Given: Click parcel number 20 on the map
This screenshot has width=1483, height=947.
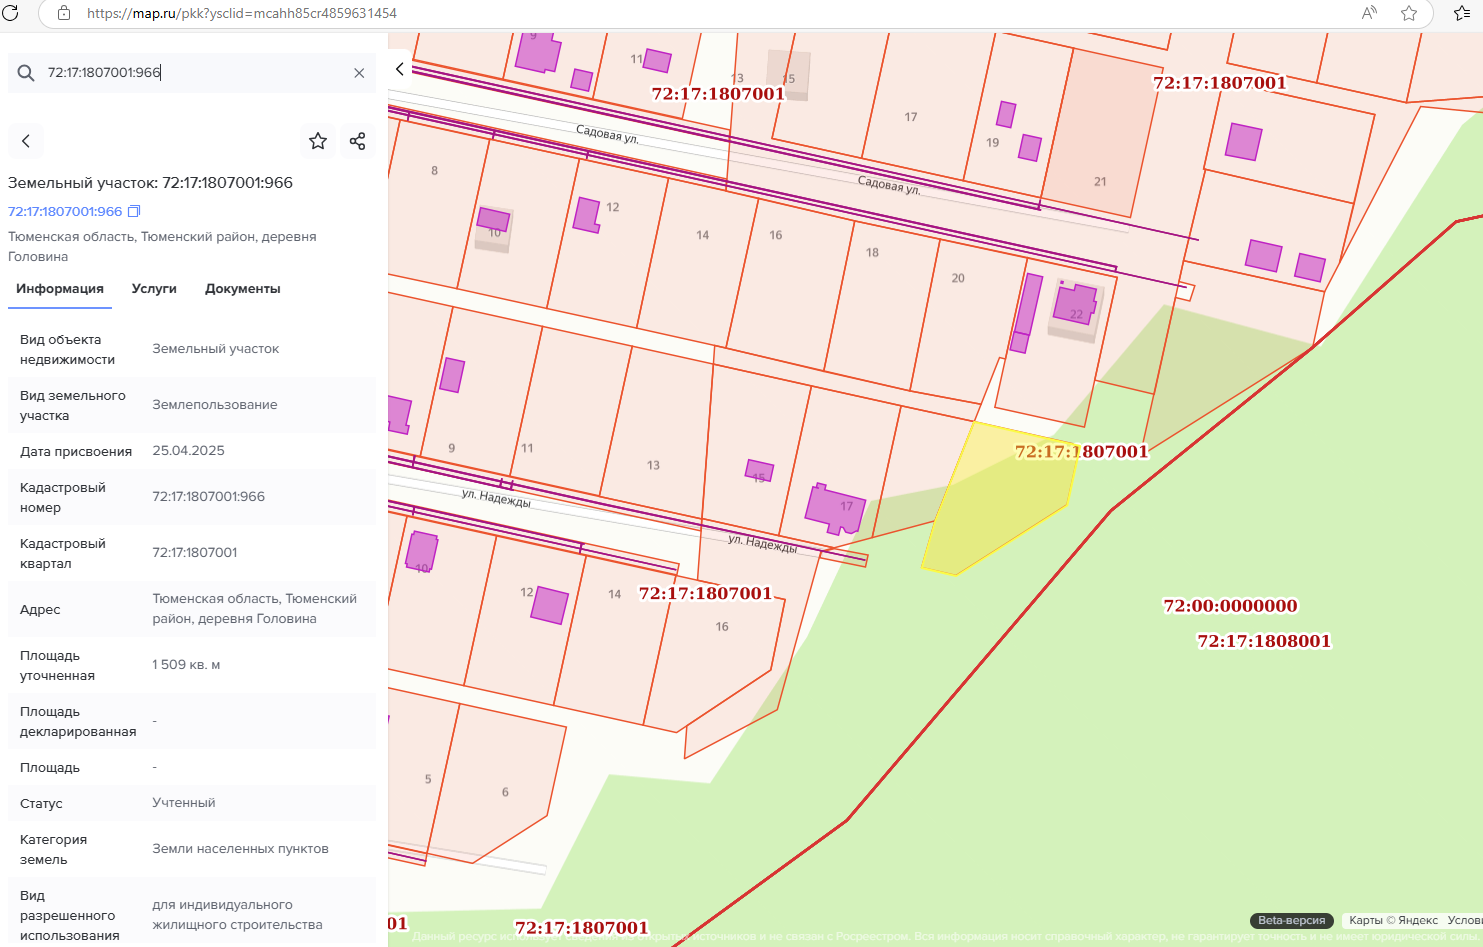Looking at the screenshot, I should coord(958,278).
